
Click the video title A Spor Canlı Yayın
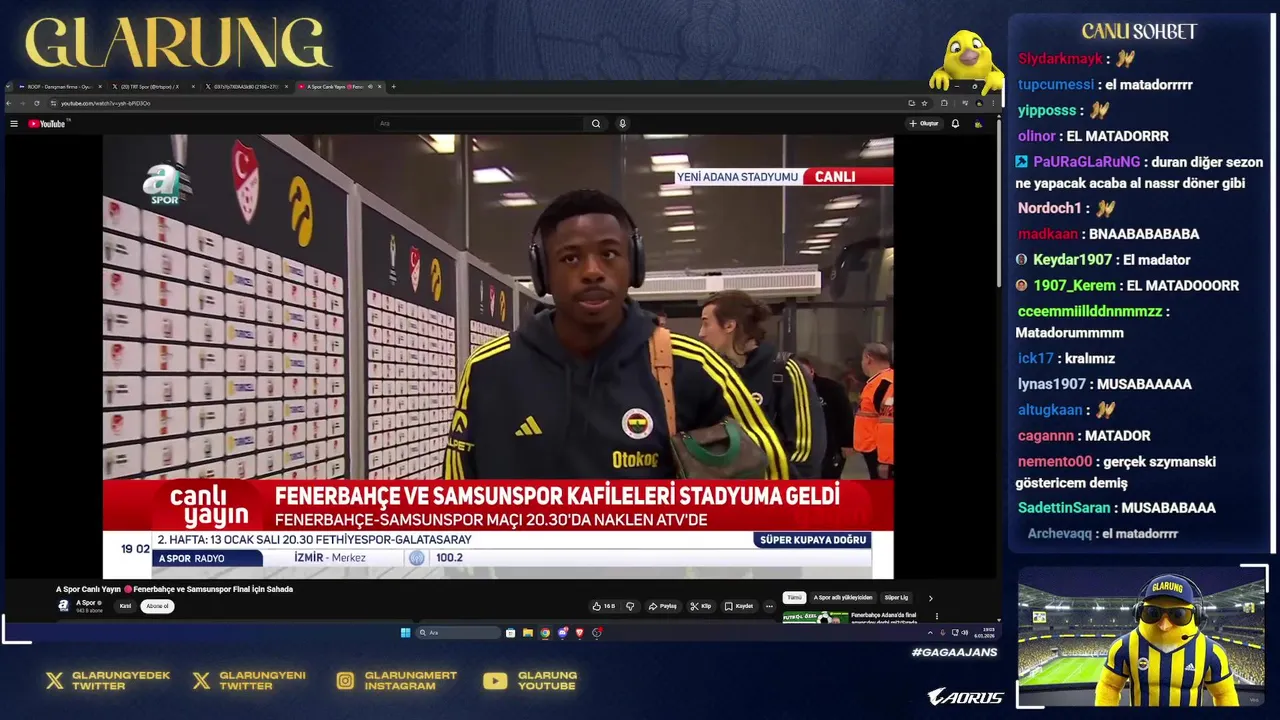click(x=174, y=589)
